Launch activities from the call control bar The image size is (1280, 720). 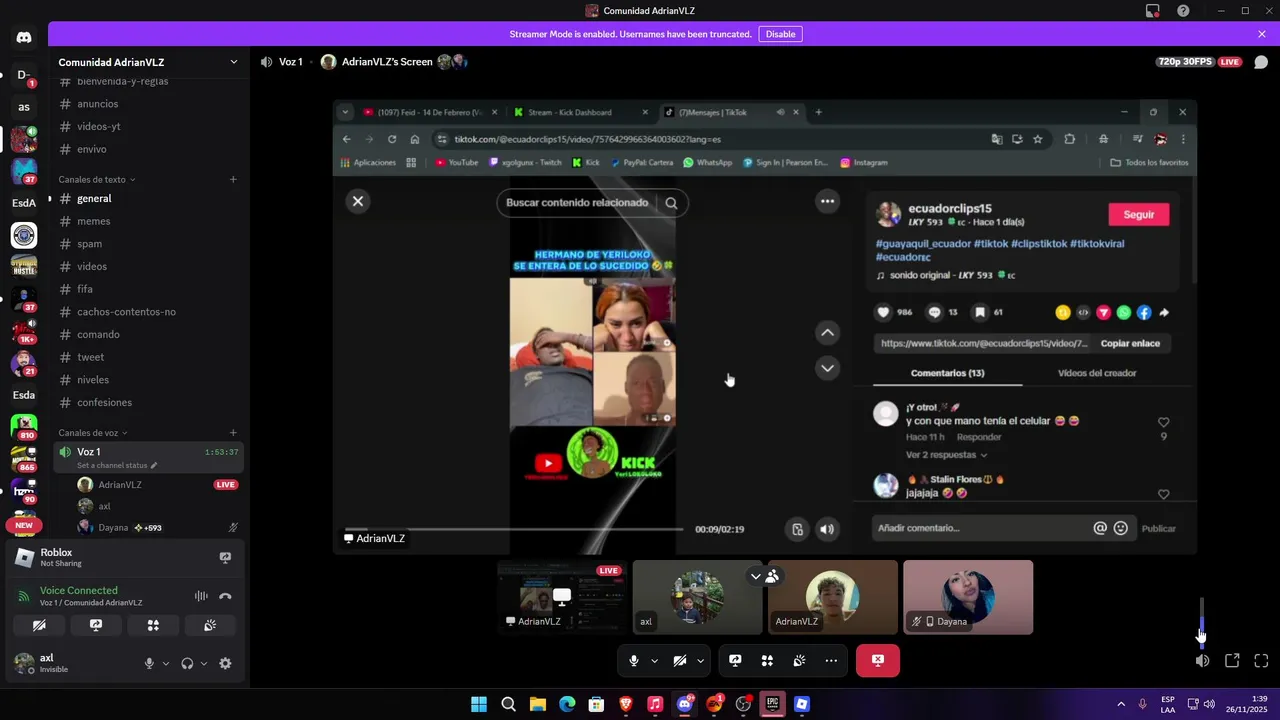click(767, 660)
